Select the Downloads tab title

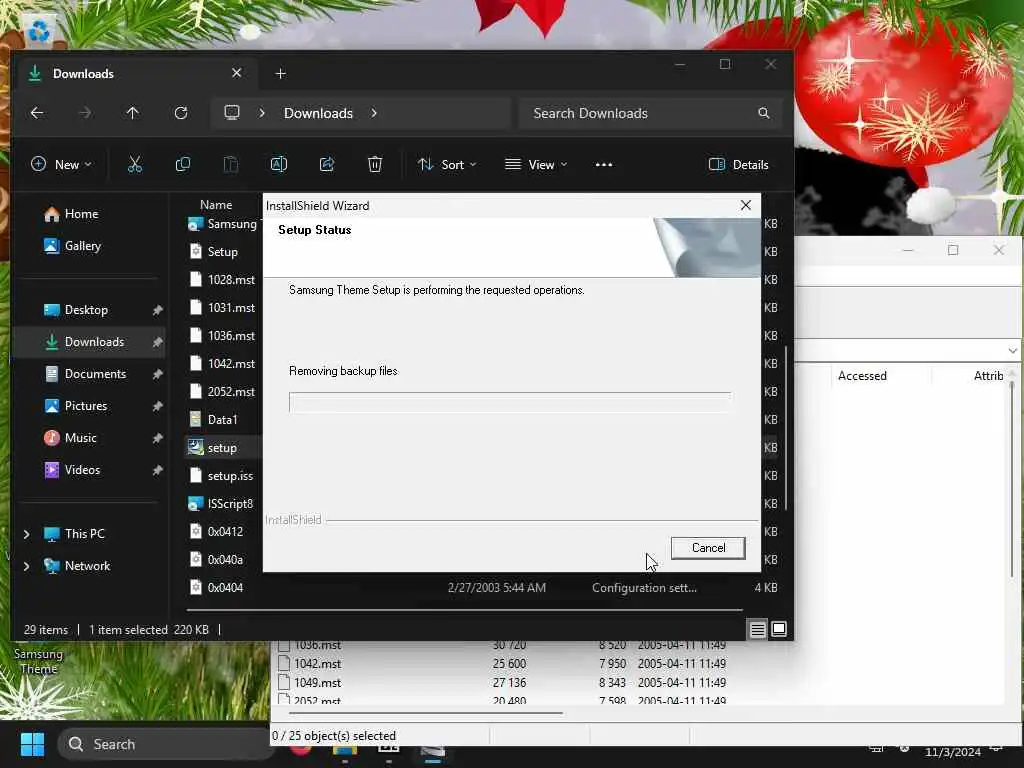83,74
